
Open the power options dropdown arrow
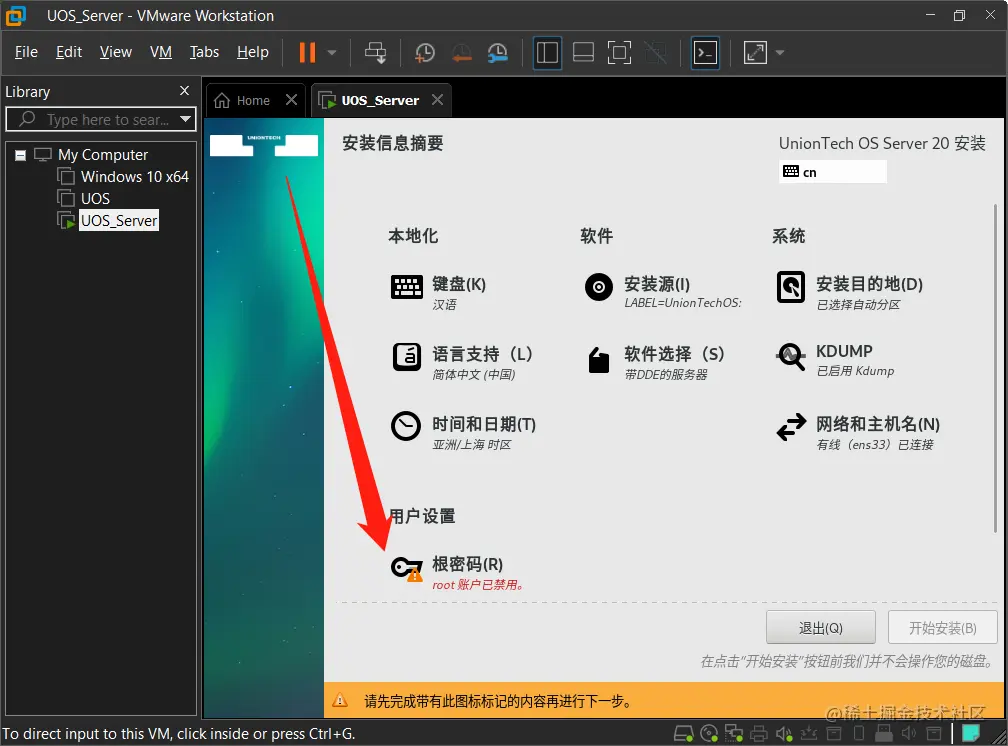tap(330, 53)
